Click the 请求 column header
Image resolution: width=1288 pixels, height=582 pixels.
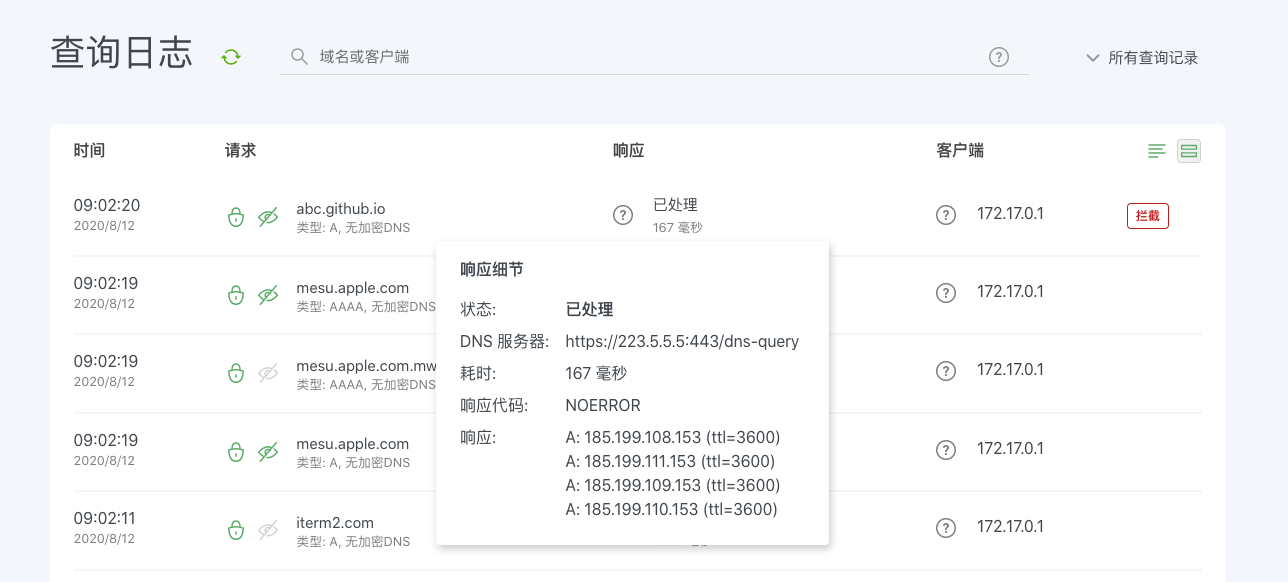point(241,151)
